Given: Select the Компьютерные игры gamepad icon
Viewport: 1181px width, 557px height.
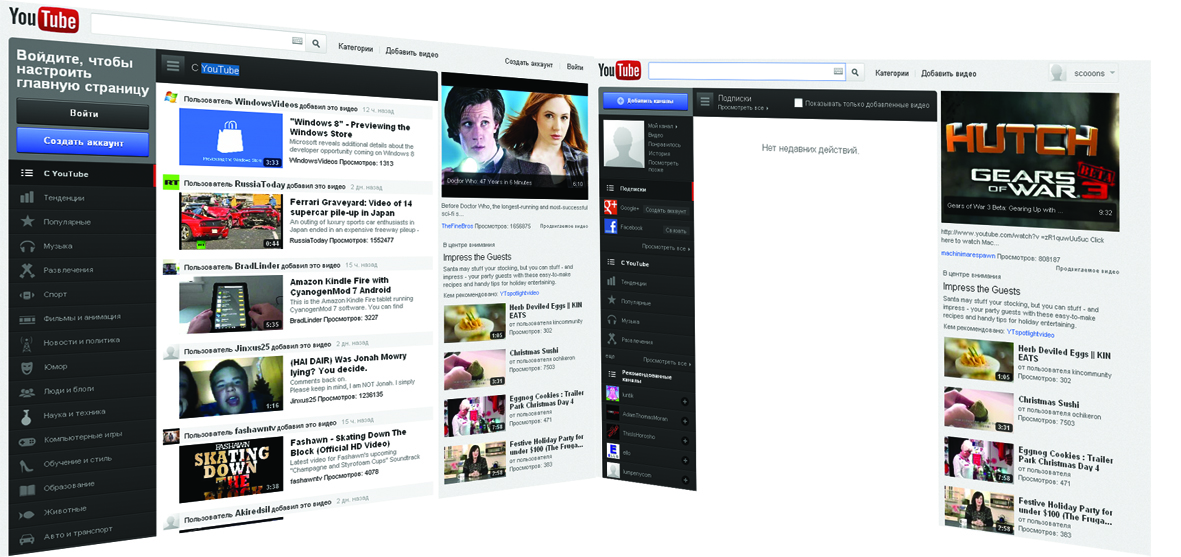Looking at the screenshot, I should pos(27,440).
